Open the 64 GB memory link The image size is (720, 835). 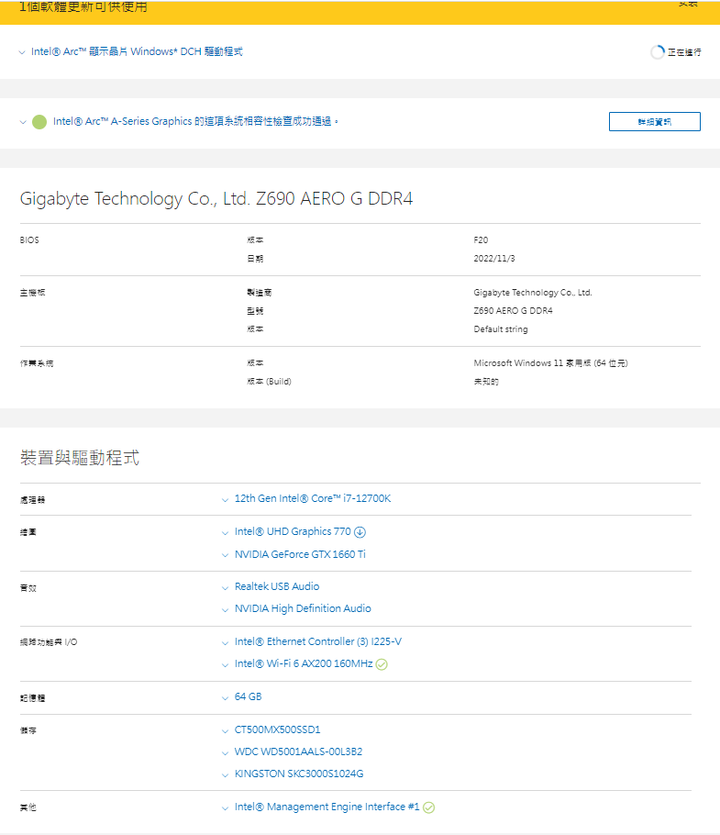click(x=248, y=697)
